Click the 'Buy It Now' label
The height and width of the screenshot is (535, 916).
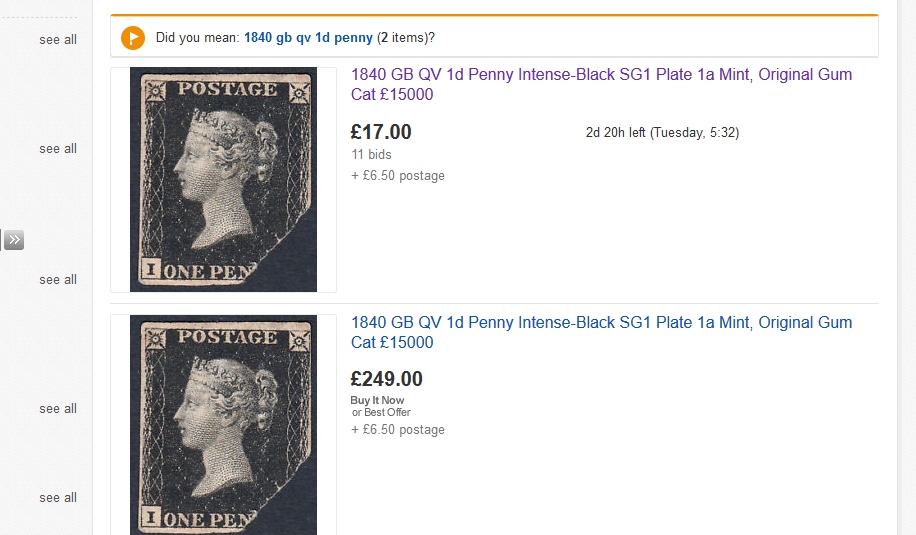[377, 400]
